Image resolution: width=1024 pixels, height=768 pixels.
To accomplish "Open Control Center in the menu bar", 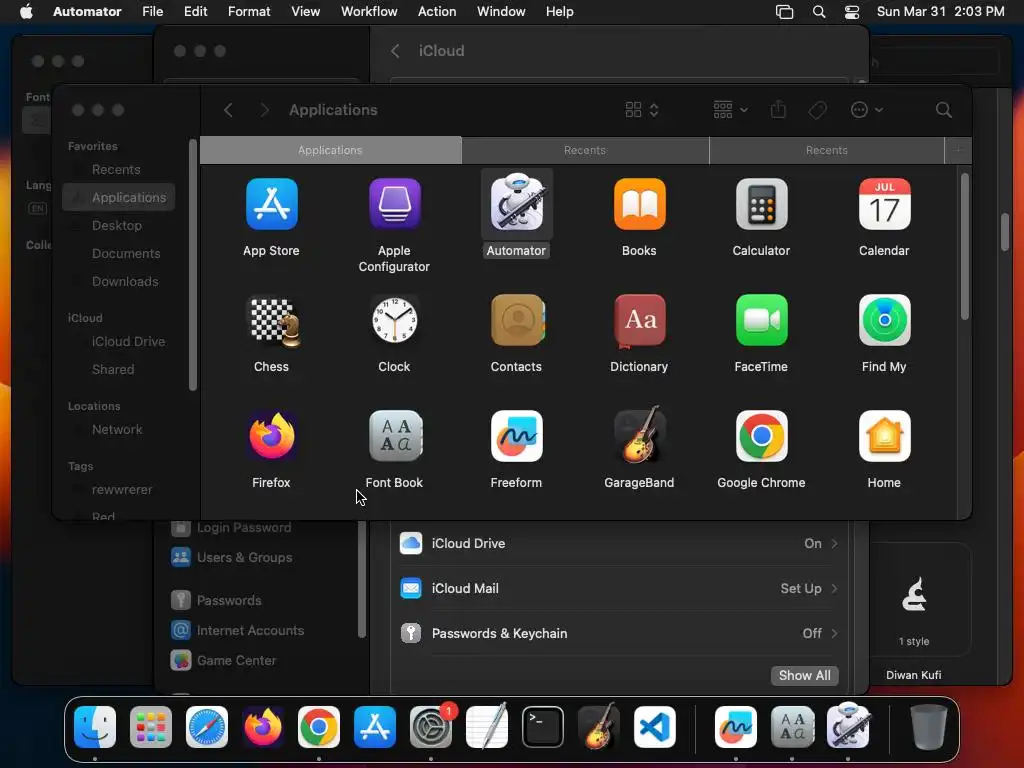I will coord(852,12).
